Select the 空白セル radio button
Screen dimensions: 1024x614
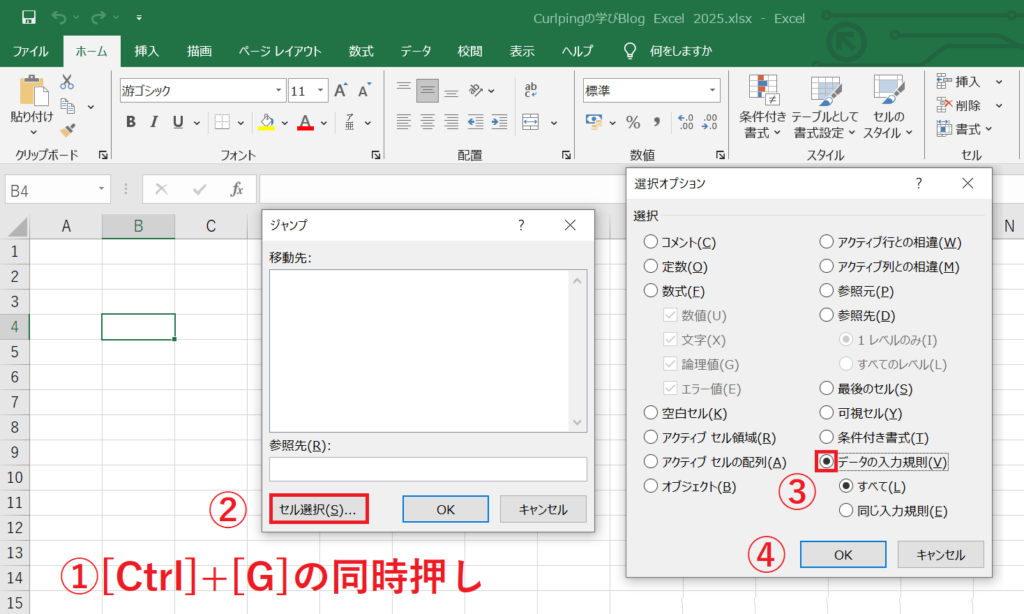[651, 413]
